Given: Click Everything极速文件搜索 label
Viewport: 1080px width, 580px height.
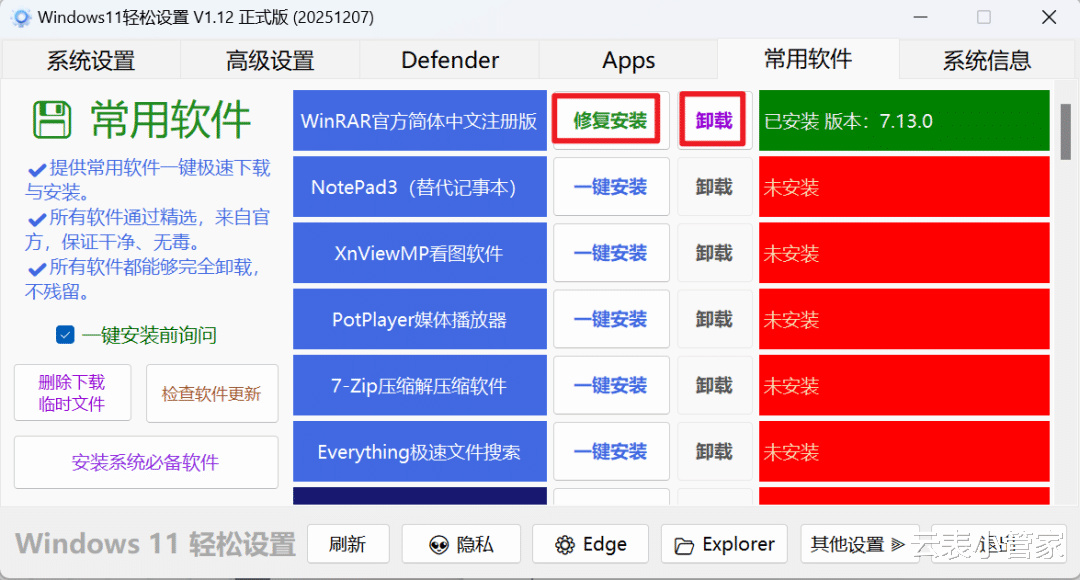Looking at the screenshot, I should 419,451.
